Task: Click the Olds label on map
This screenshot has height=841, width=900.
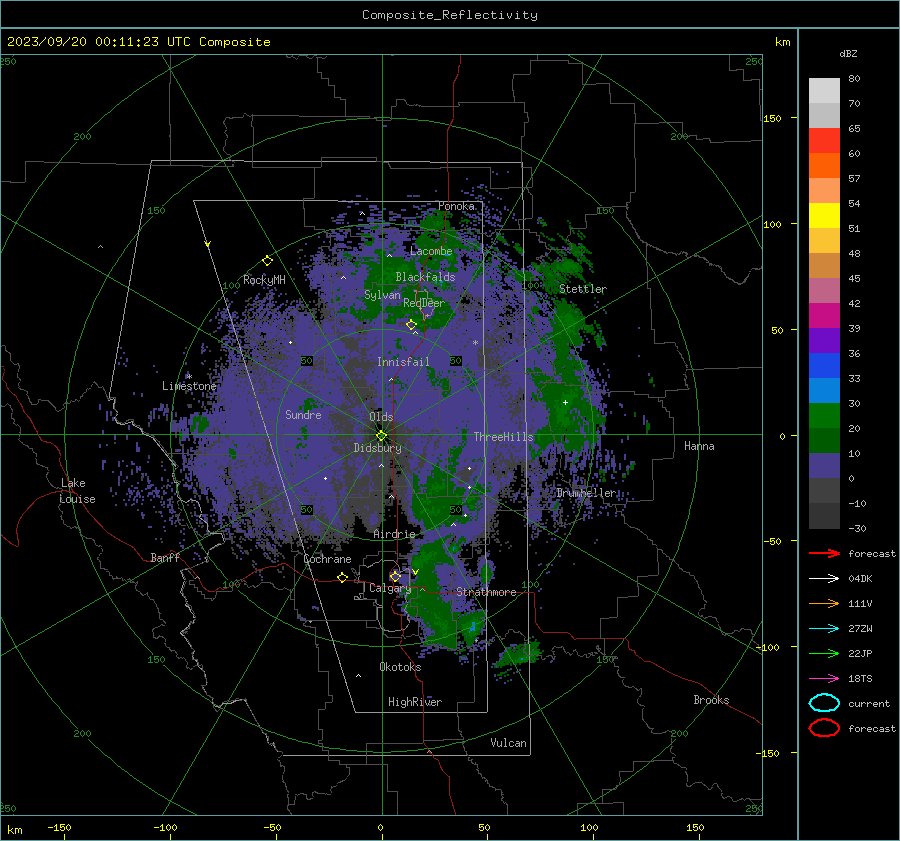Action: tap(381, 417)
